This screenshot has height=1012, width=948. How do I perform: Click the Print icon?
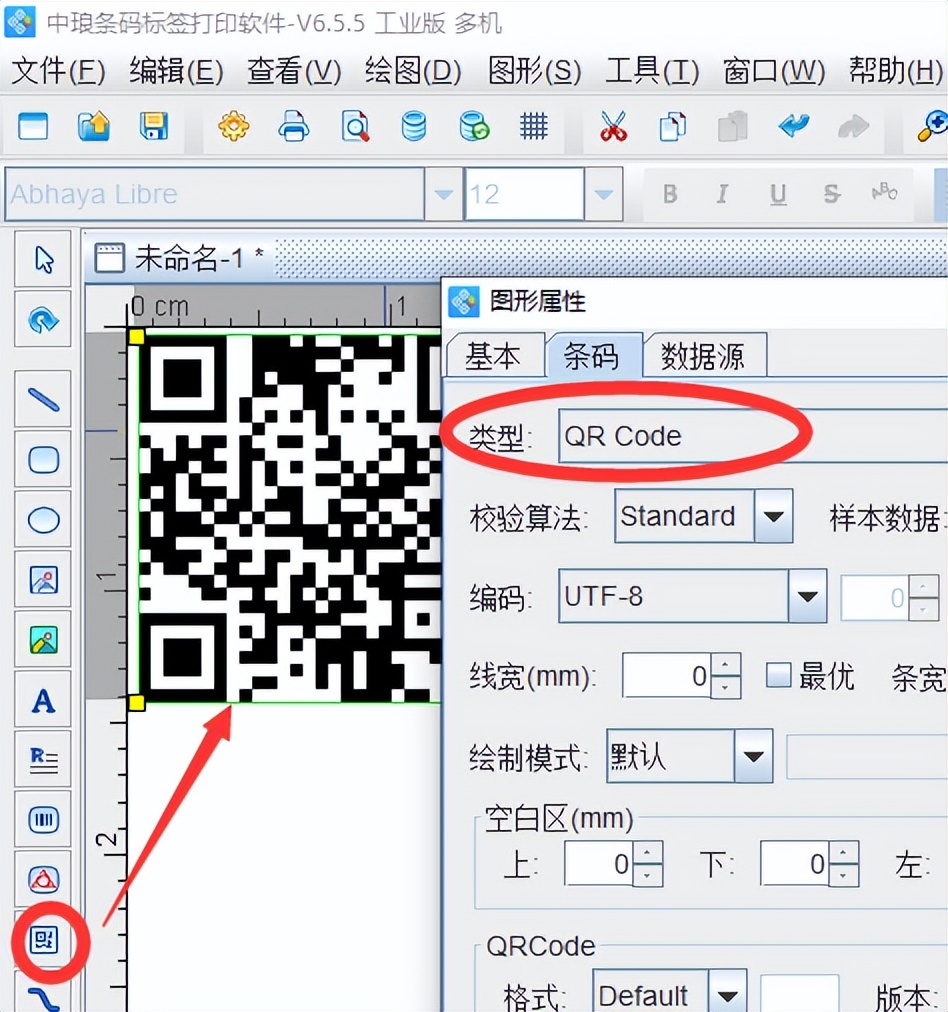pos(294,126)
